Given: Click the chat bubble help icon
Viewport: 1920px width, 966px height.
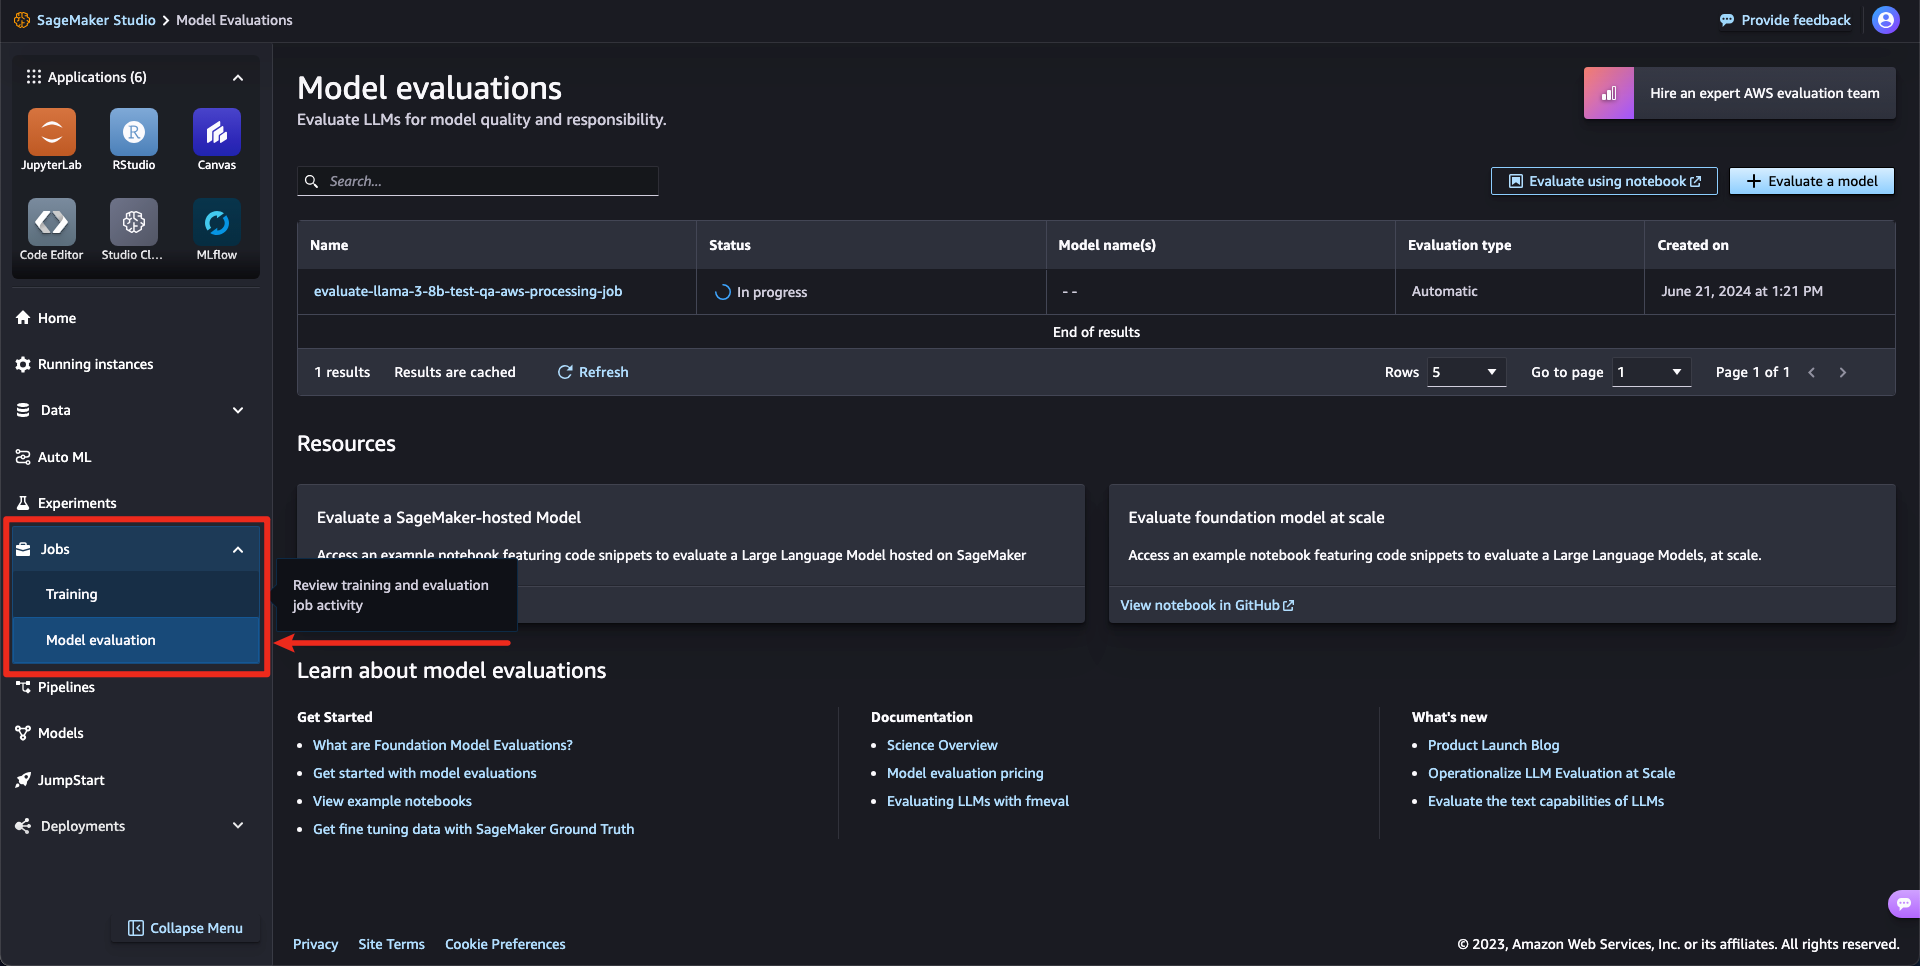Looking at the screenshot, I should pos(1903,903).
